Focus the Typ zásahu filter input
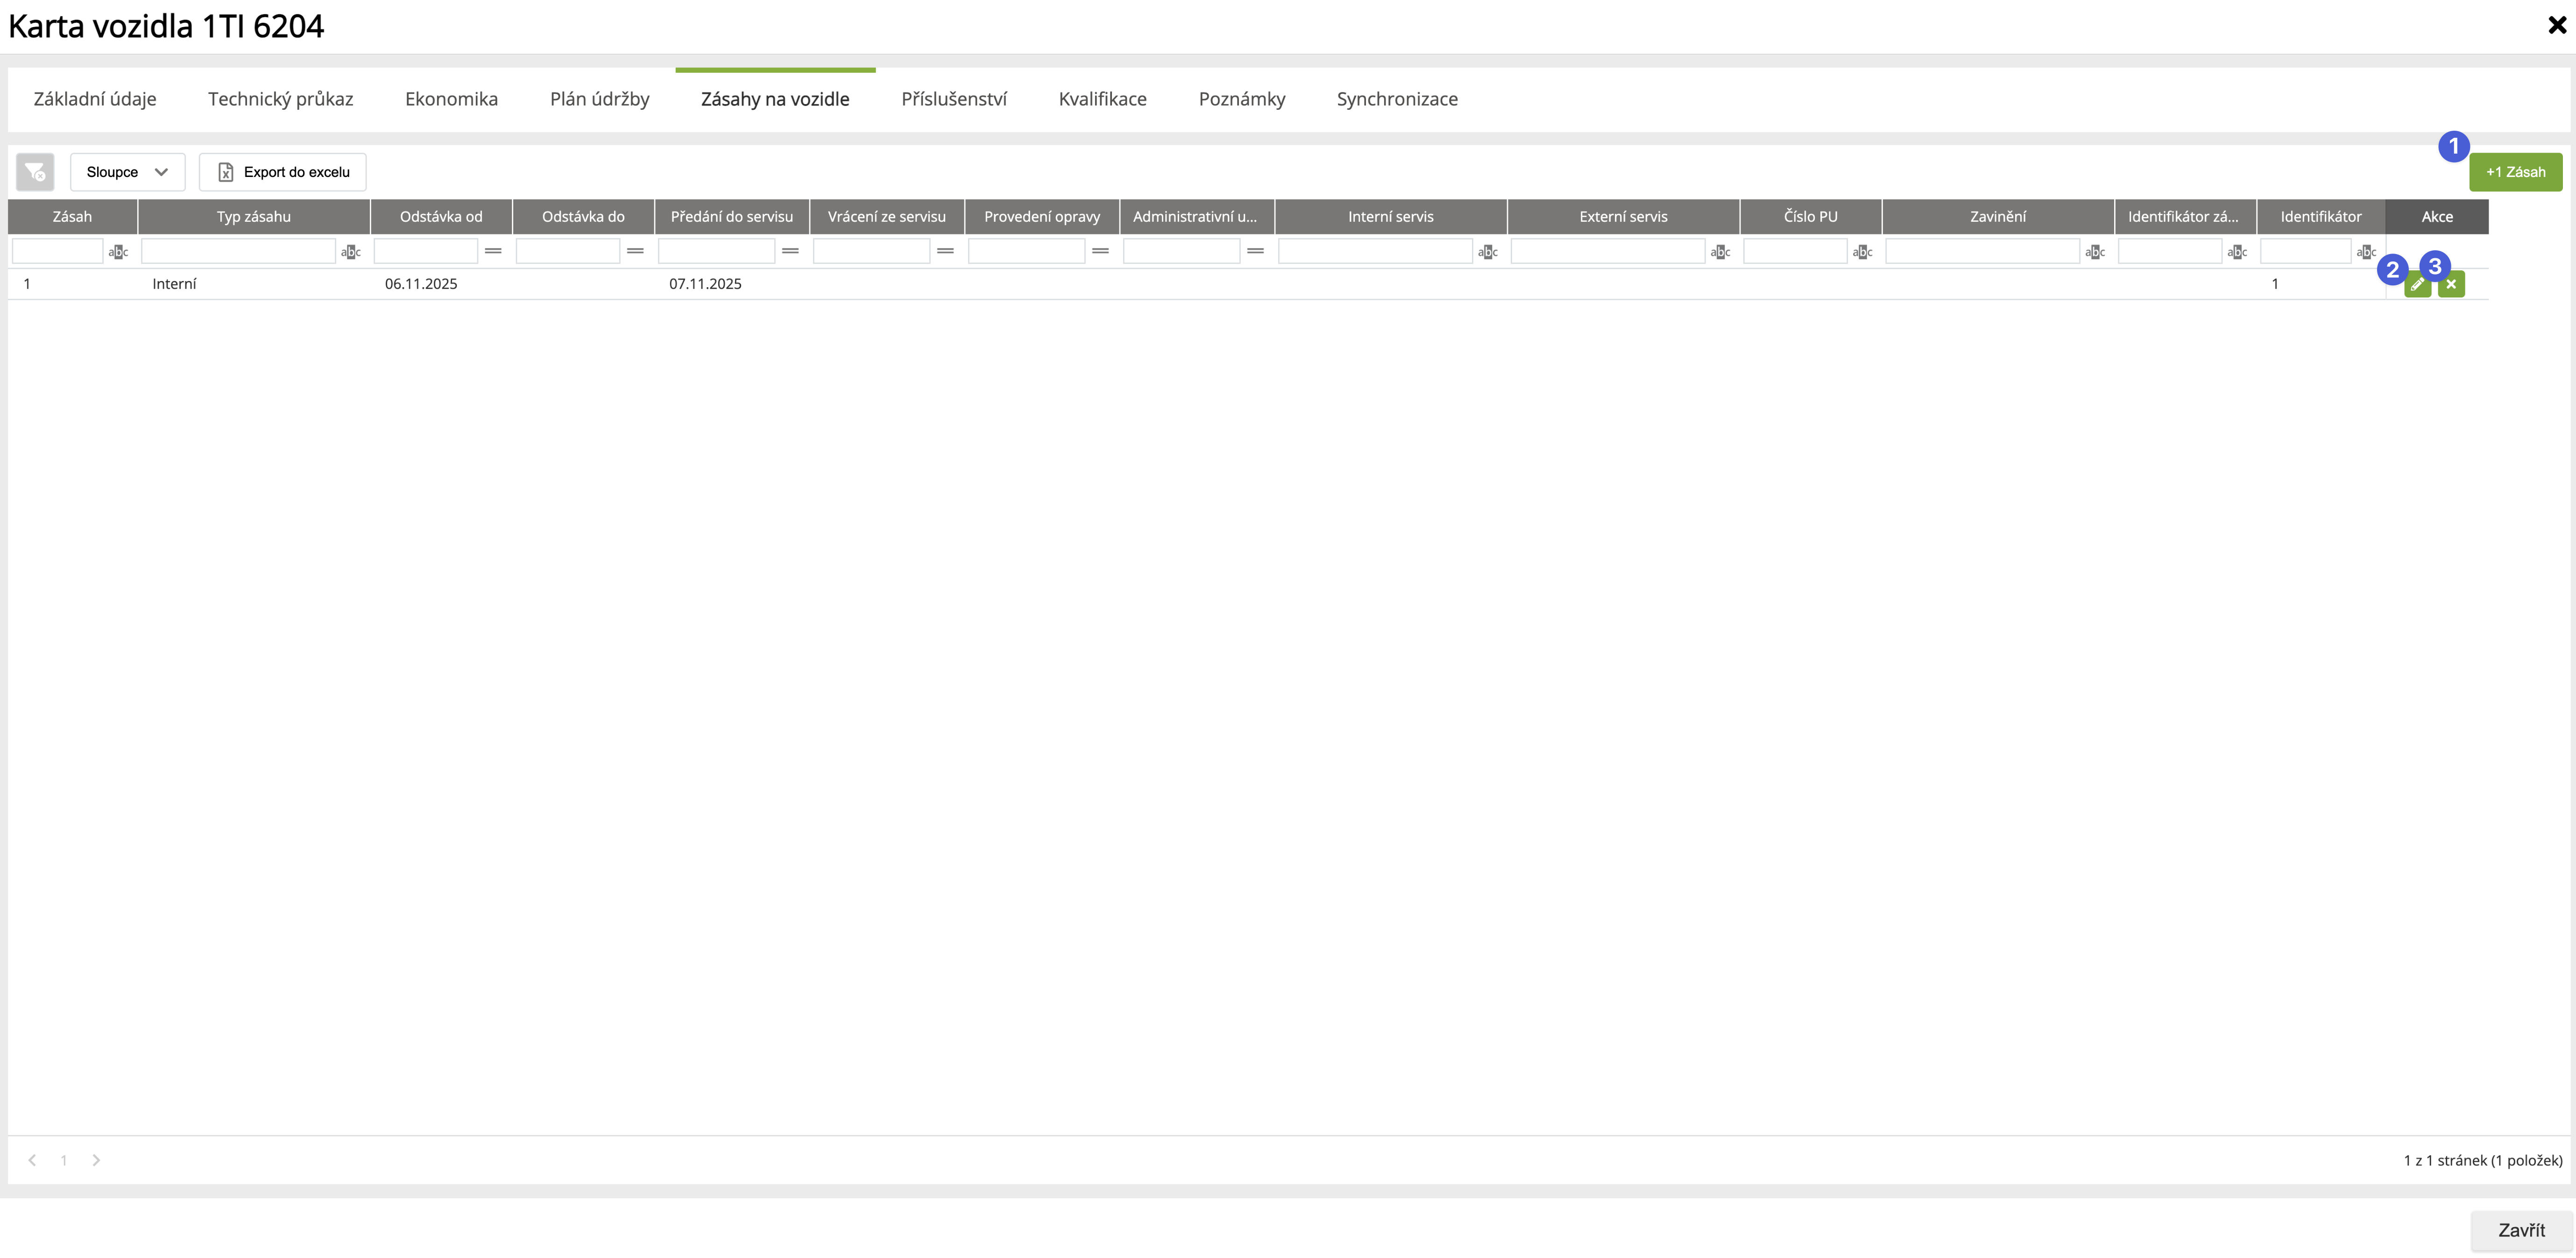Image resolution: width=2576 pixels, height=1258 pixels. tap(238, 251)
